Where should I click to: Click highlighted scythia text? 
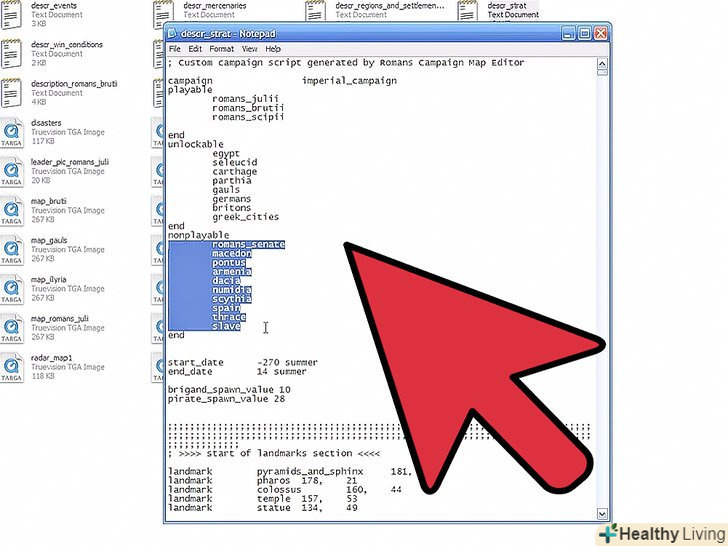232,299
